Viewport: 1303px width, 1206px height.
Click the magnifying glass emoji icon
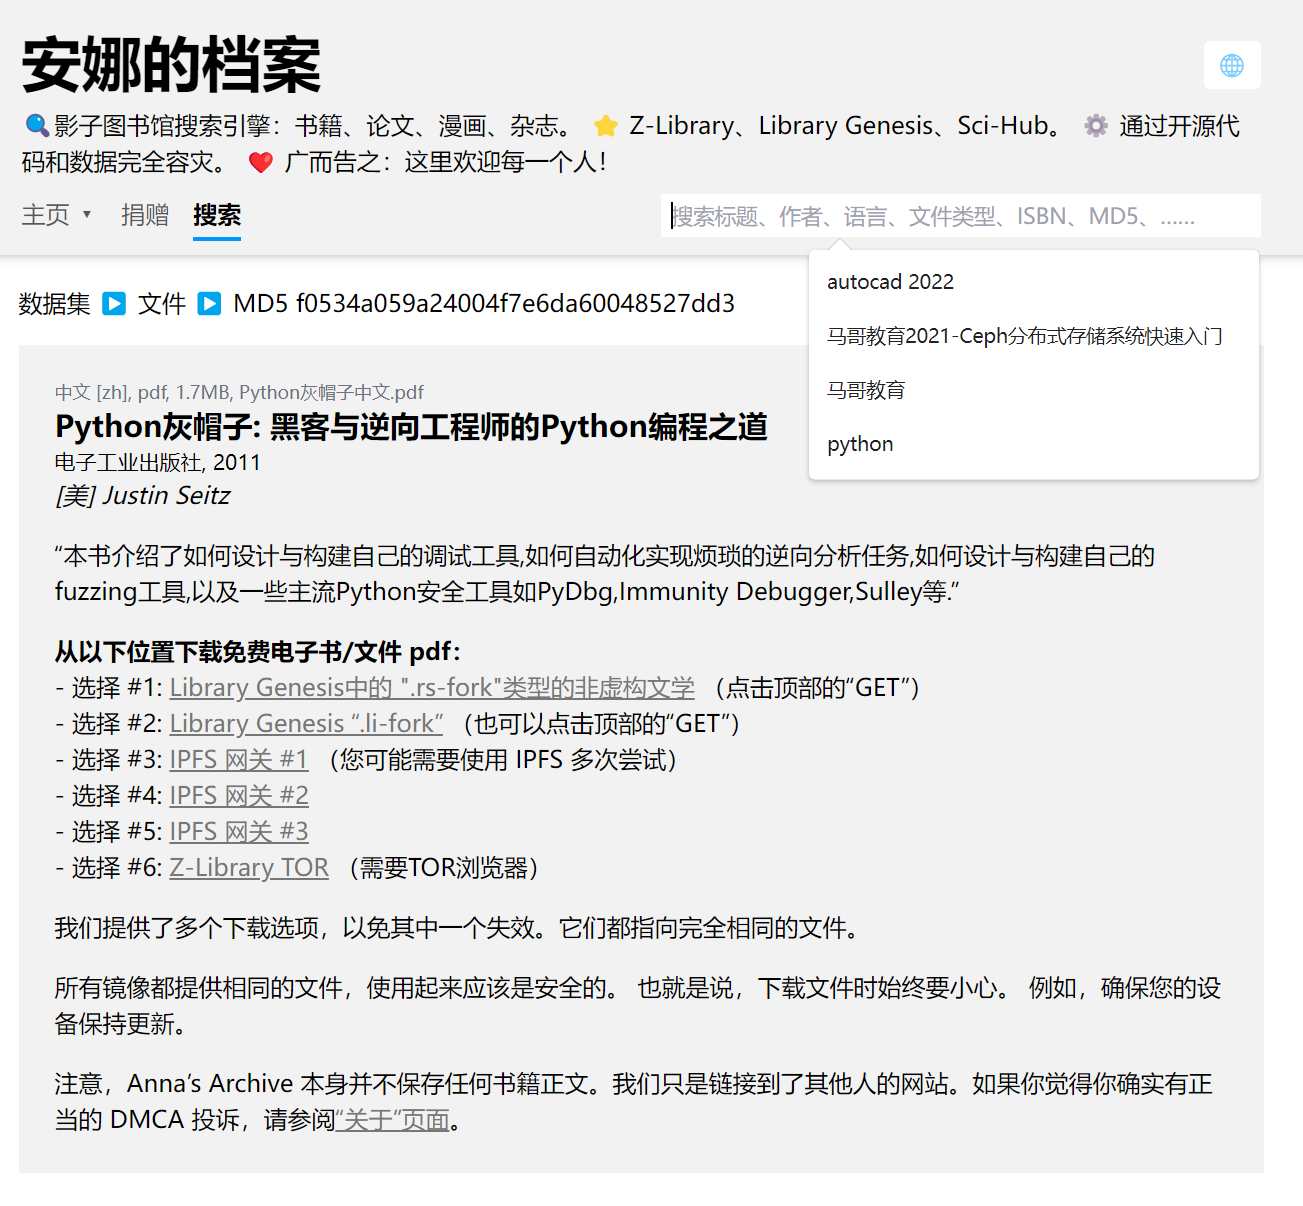37,125
